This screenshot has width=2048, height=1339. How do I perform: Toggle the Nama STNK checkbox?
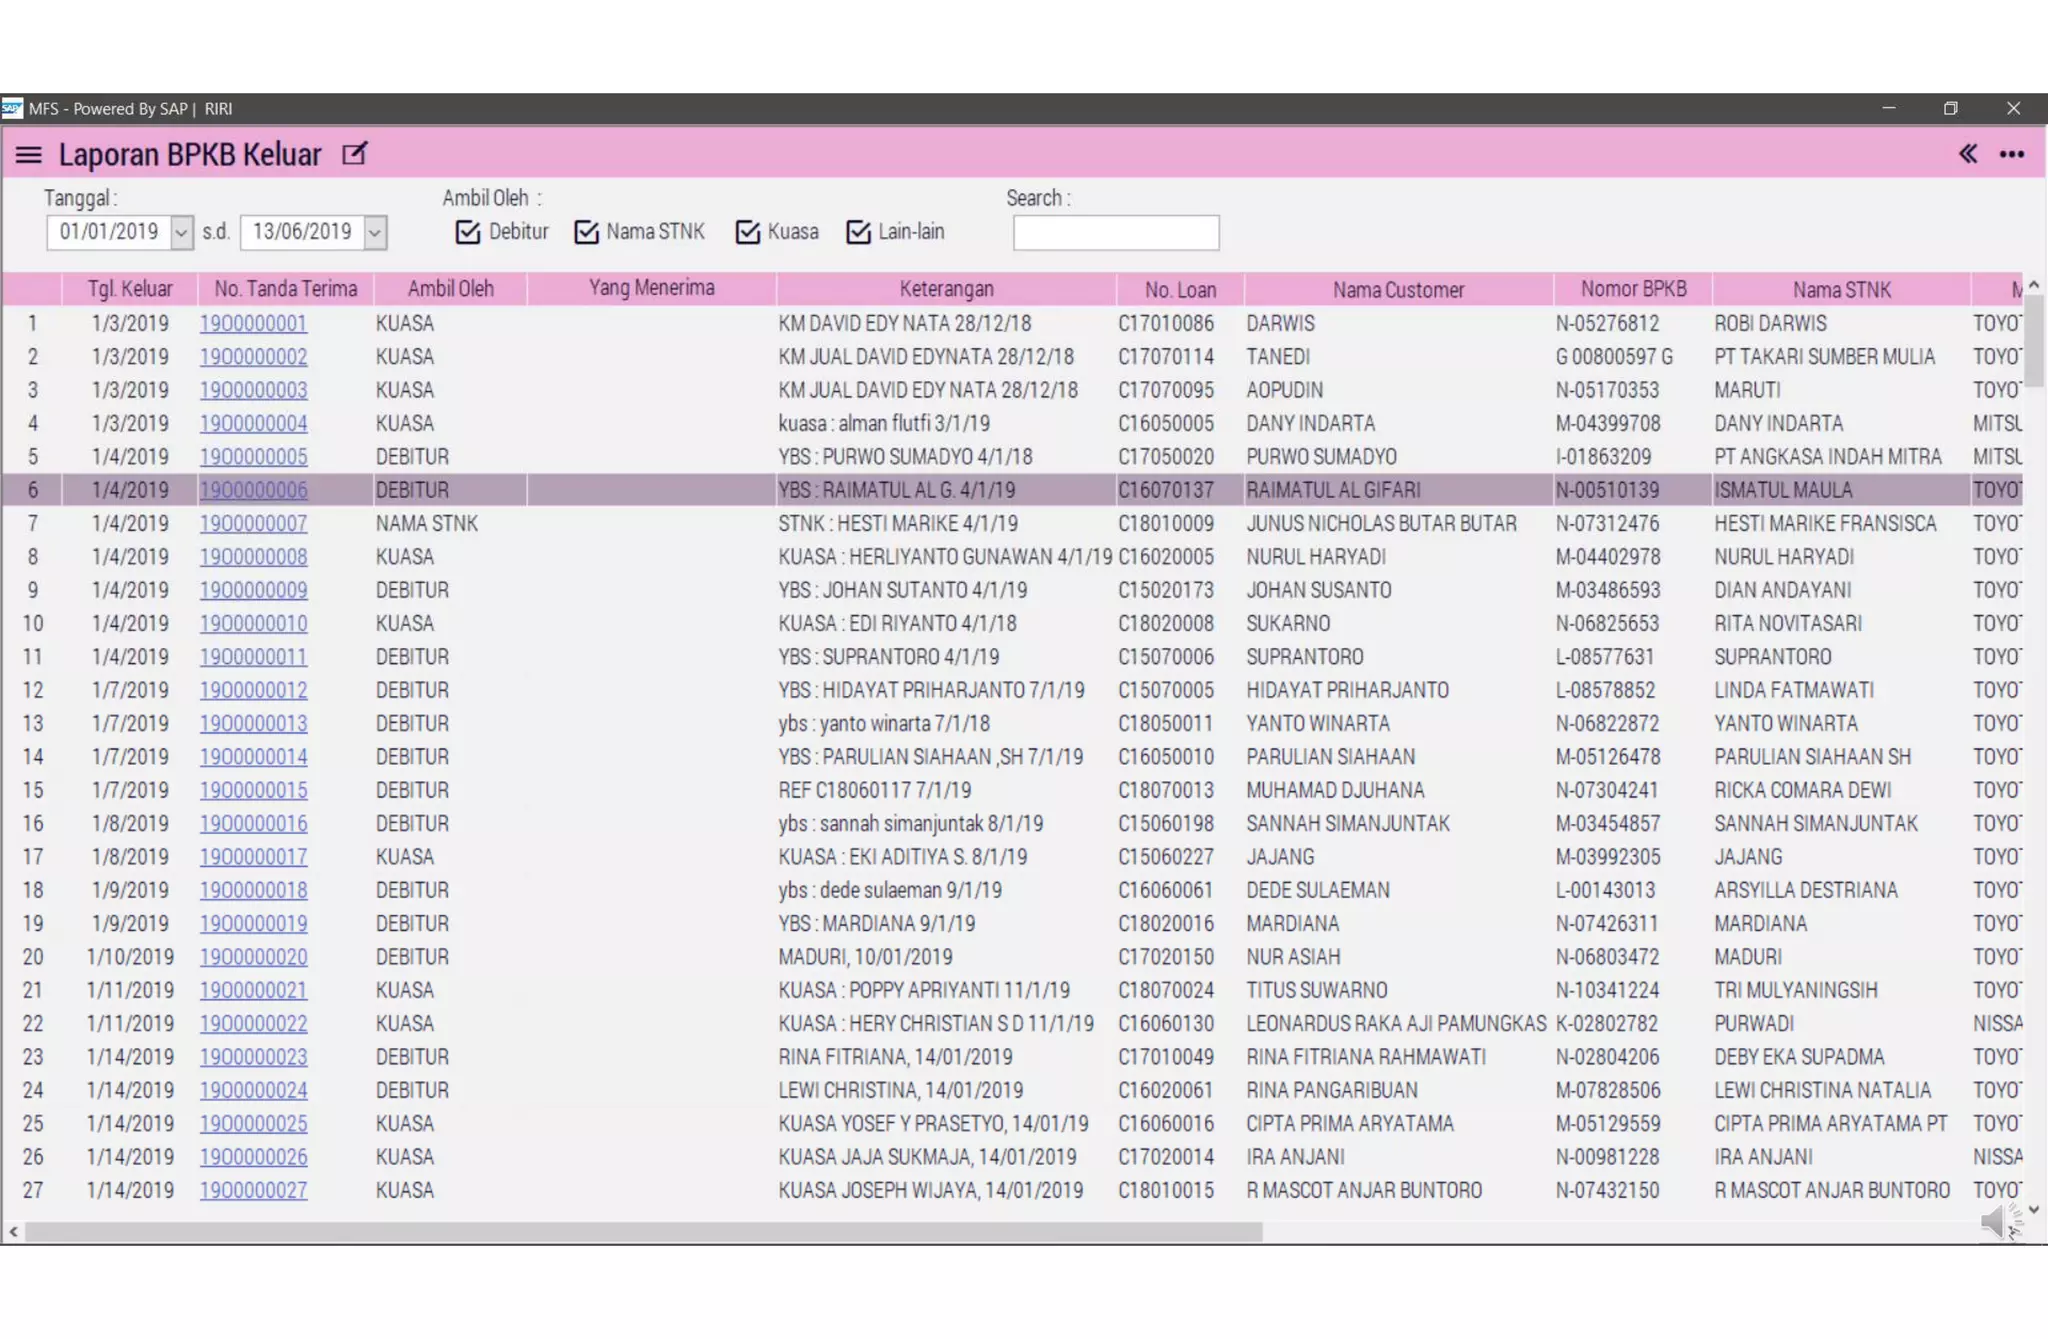pos(587,232)
